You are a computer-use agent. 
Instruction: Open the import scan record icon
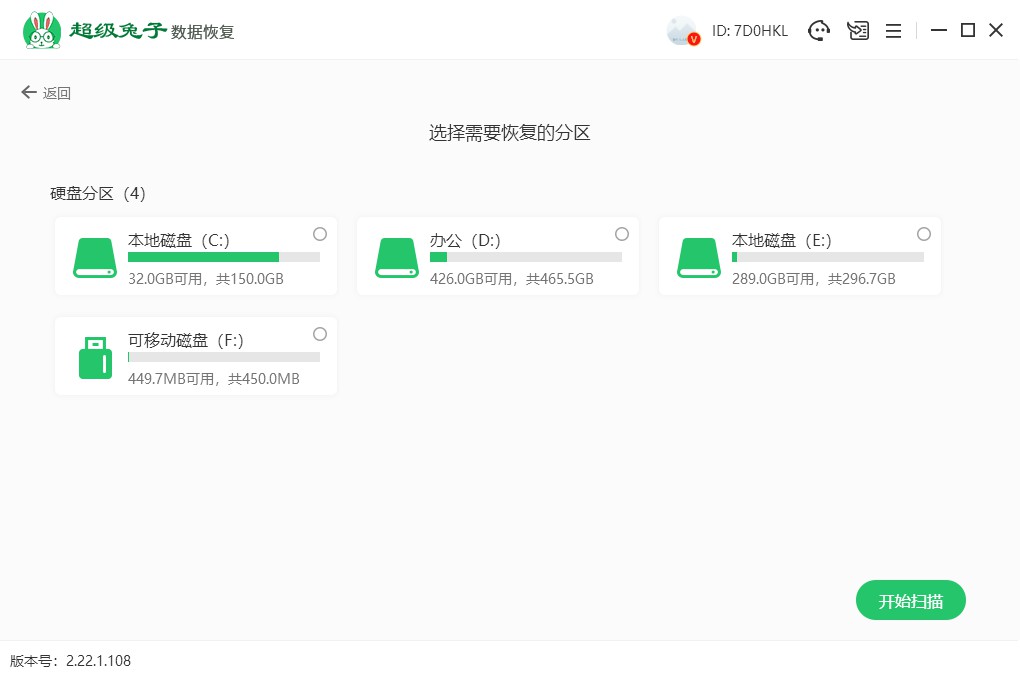[857, 31]
